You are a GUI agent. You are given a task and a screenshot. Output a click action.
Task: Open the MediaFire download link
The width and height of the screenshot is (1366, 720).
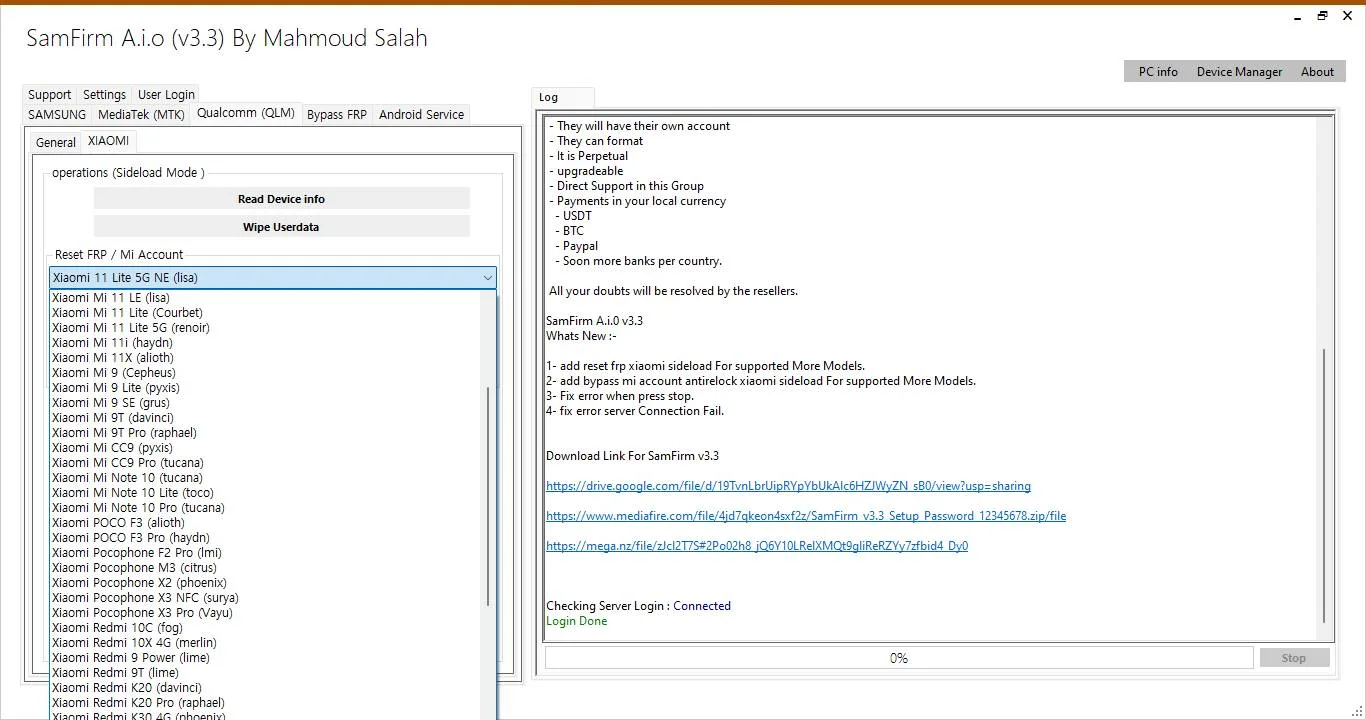pyautogui.click(x=806, y=516)
